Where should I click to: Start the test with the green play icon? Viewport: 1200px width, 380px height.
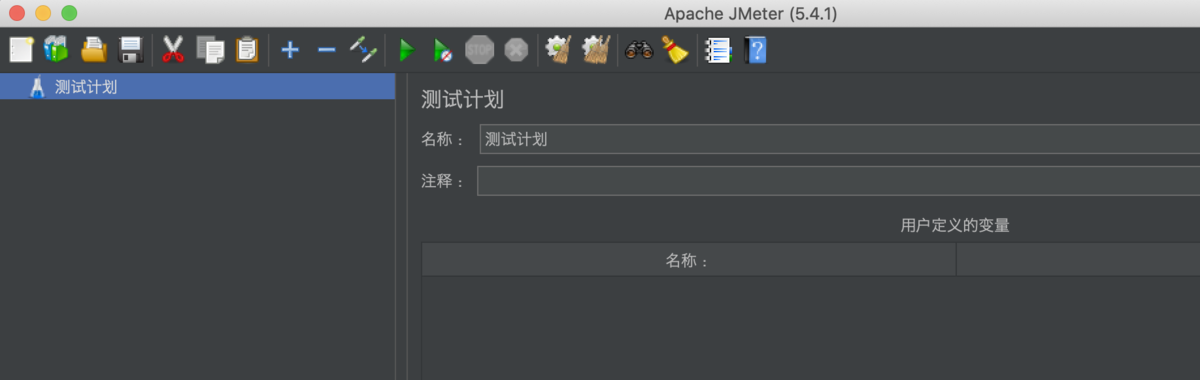(406, 49)
